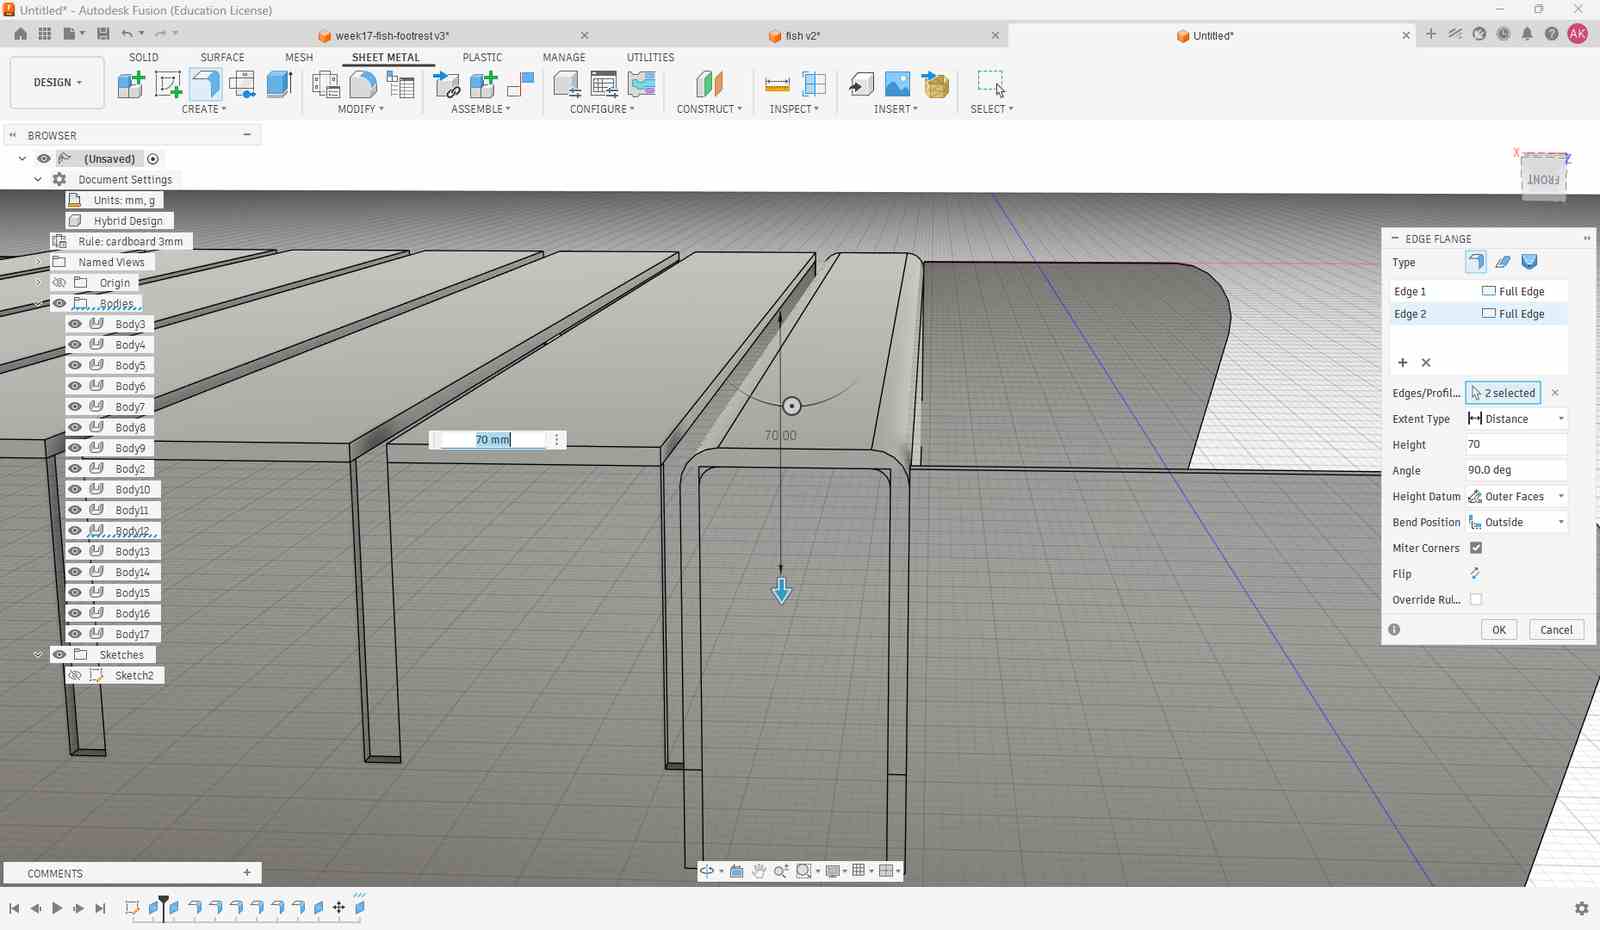The image size is (1600, 930).
Task: Open the fish v2 document tab
Action: point(802,36)
